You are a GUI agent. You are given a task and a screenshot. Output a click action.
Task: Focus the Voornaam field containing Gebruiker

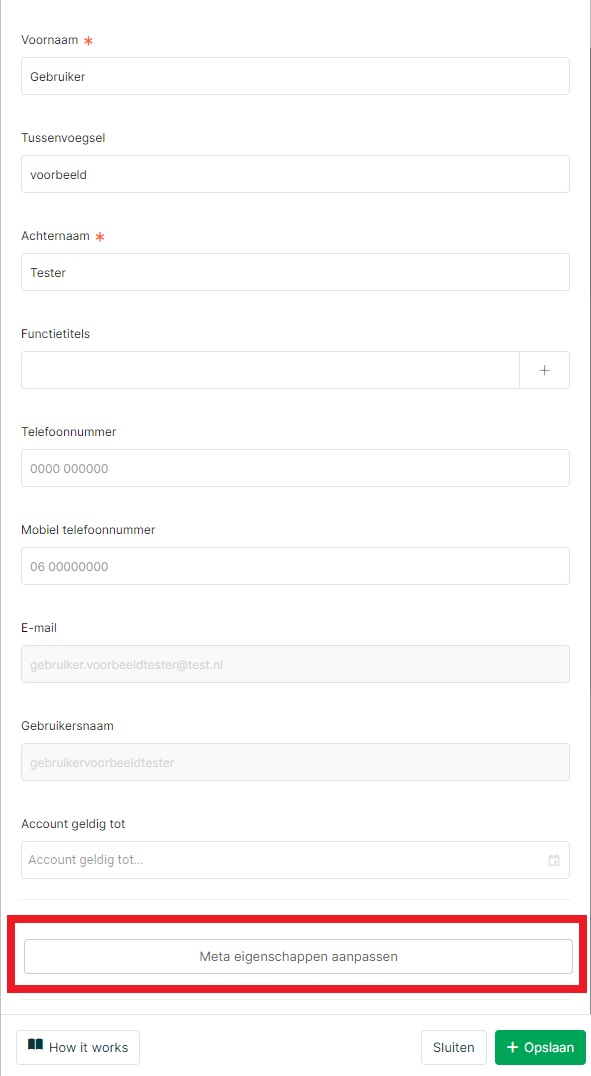(x=295, y=76)
